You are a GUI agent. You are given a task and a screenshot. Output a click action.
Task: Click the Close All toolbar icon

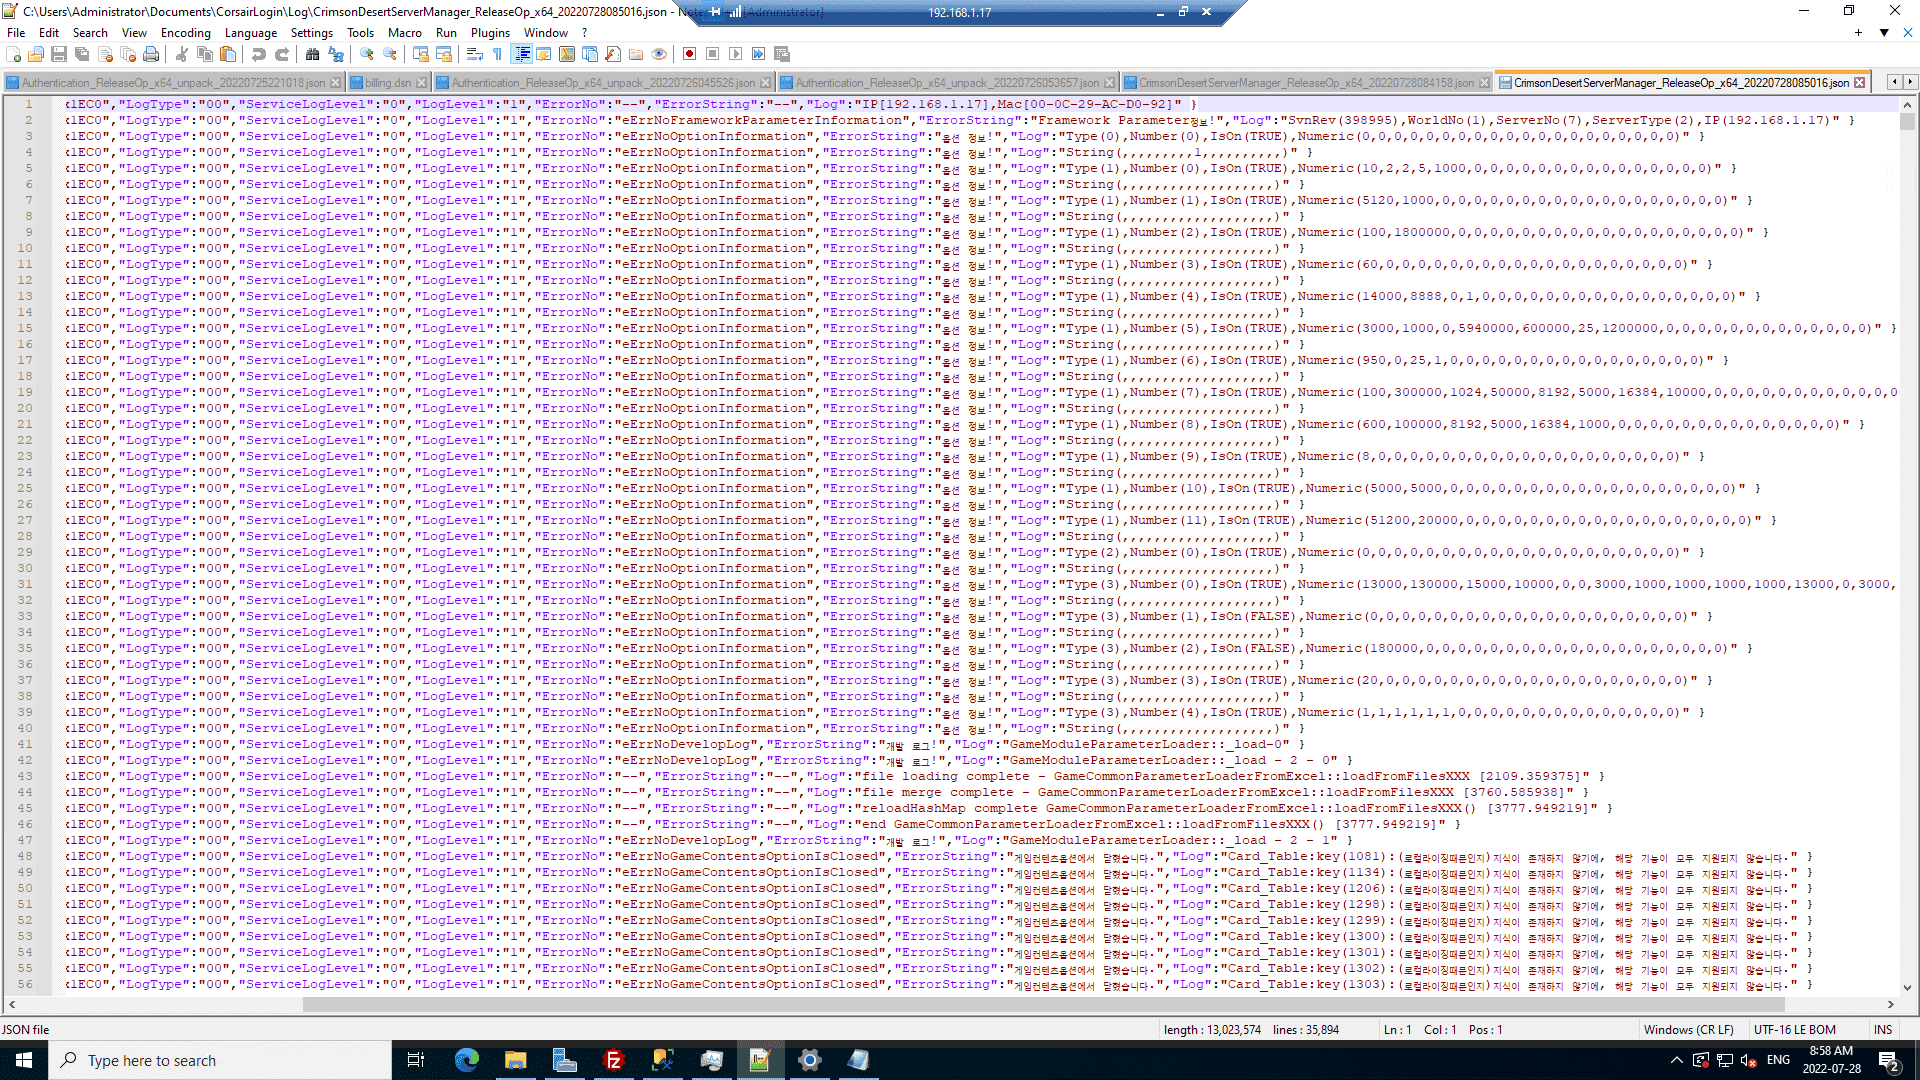pos(128,54)
